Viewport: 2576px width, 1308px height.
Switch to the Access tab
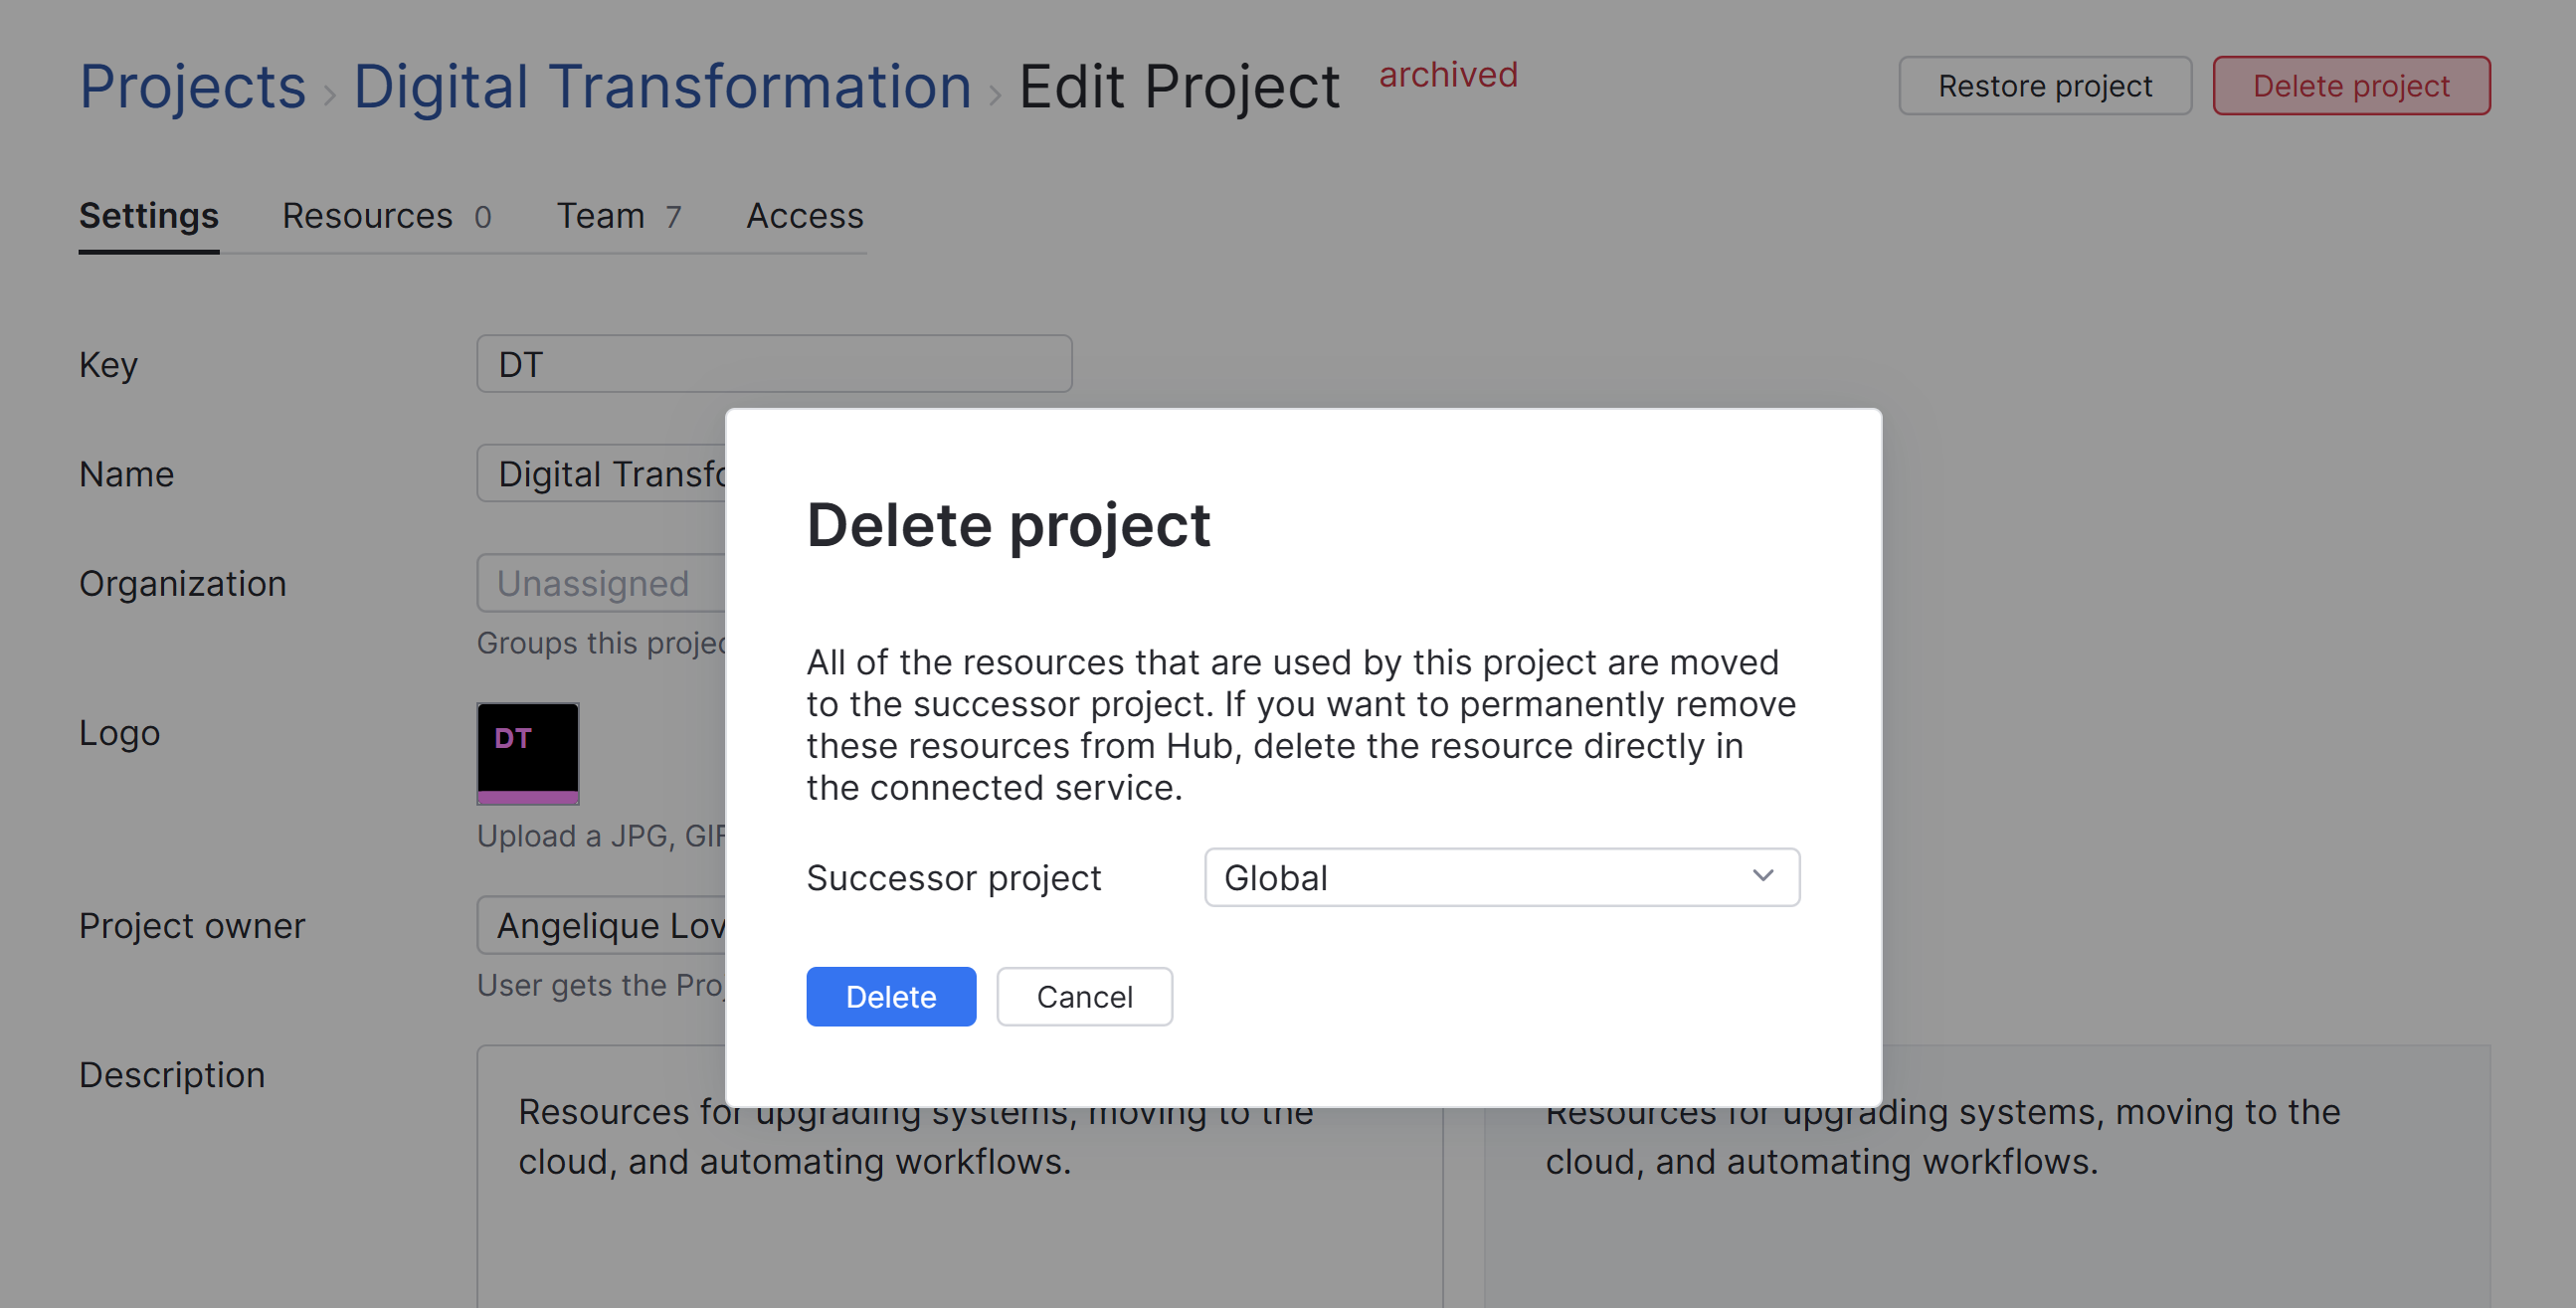click(x=804, y=215)
